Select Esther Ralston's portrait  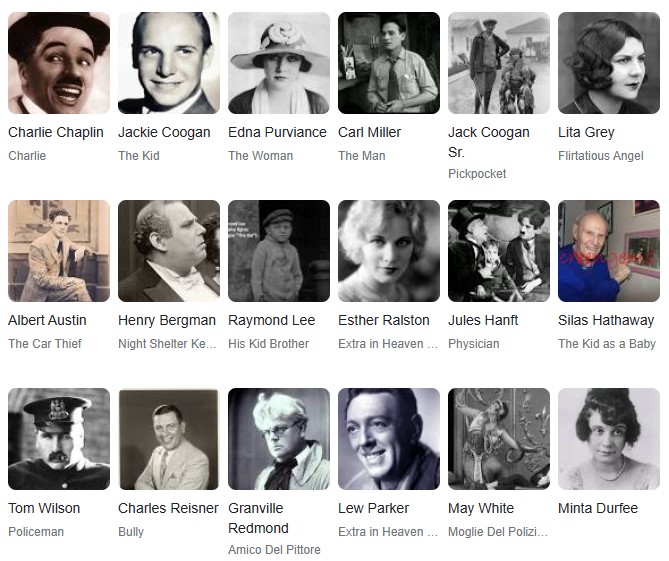click(389, 251)
